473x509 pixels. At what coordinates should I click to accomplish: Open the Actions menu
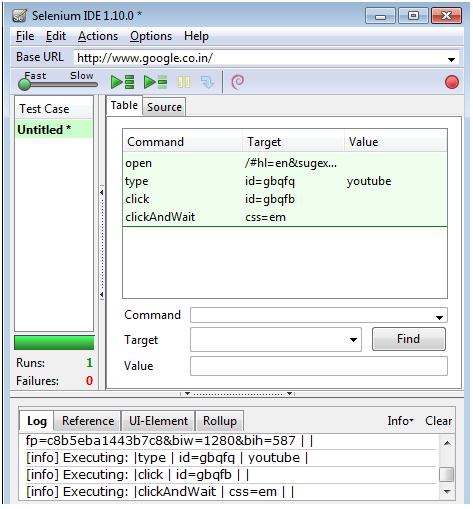(x=98, y=36)
